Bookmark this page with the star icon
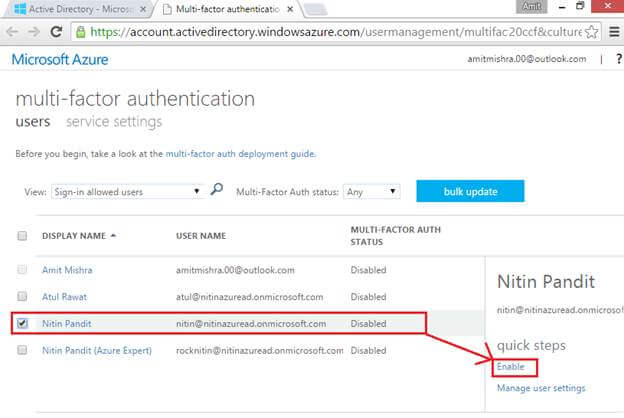The height and width of the screenshot is (418, 624). click(591, 32)
